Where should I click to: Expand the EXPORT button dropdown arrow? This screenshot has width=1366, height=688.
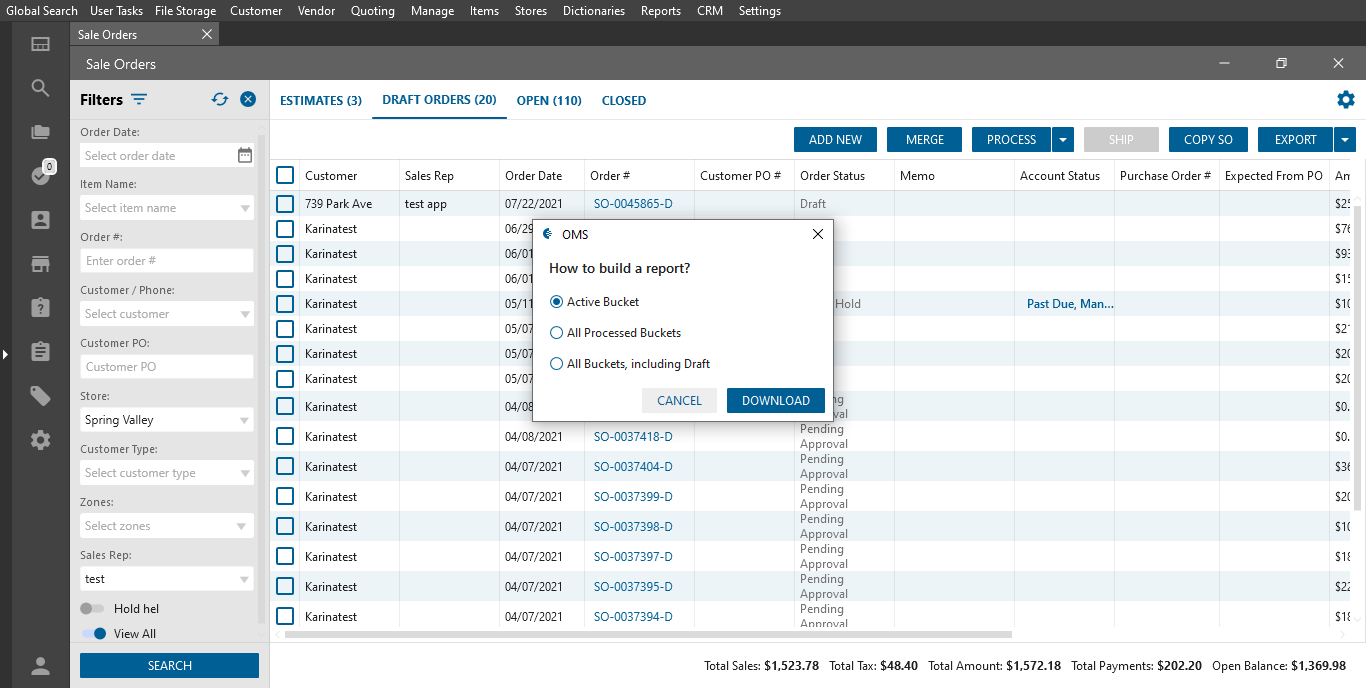pyautogui.click(x=1345, y=140)
